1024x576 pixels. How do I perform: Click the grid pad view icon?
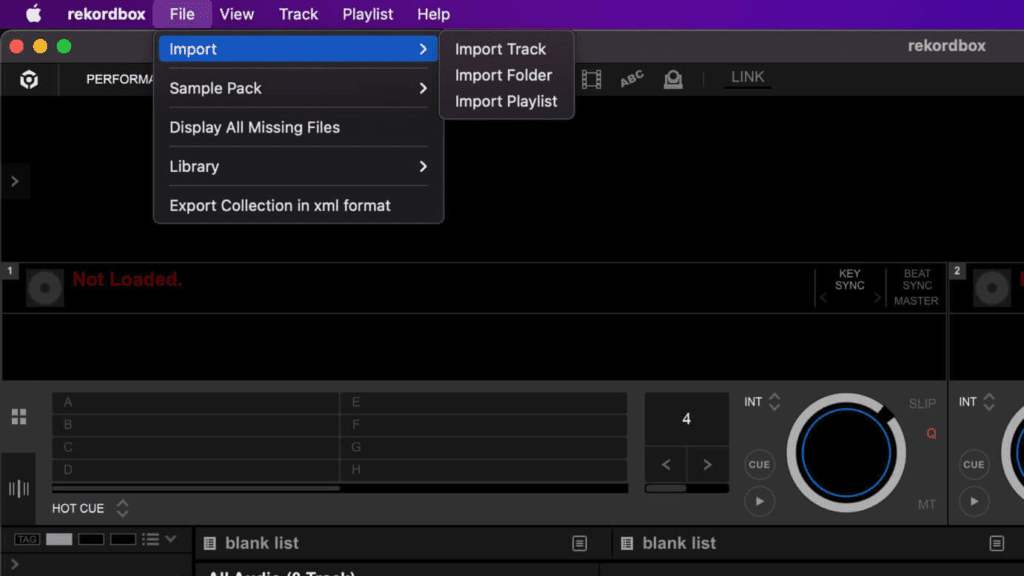tap(19, 416)
